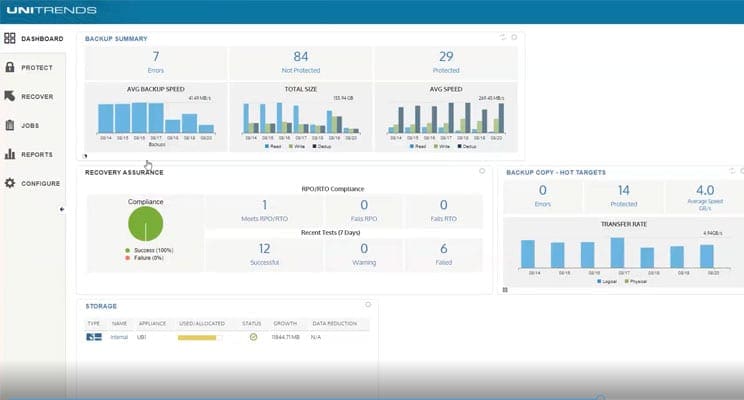This screenshot has height=400, width=744.
Task: Toggle Dedup legend under Avg Speed chart
Action: tap(467, 146)
